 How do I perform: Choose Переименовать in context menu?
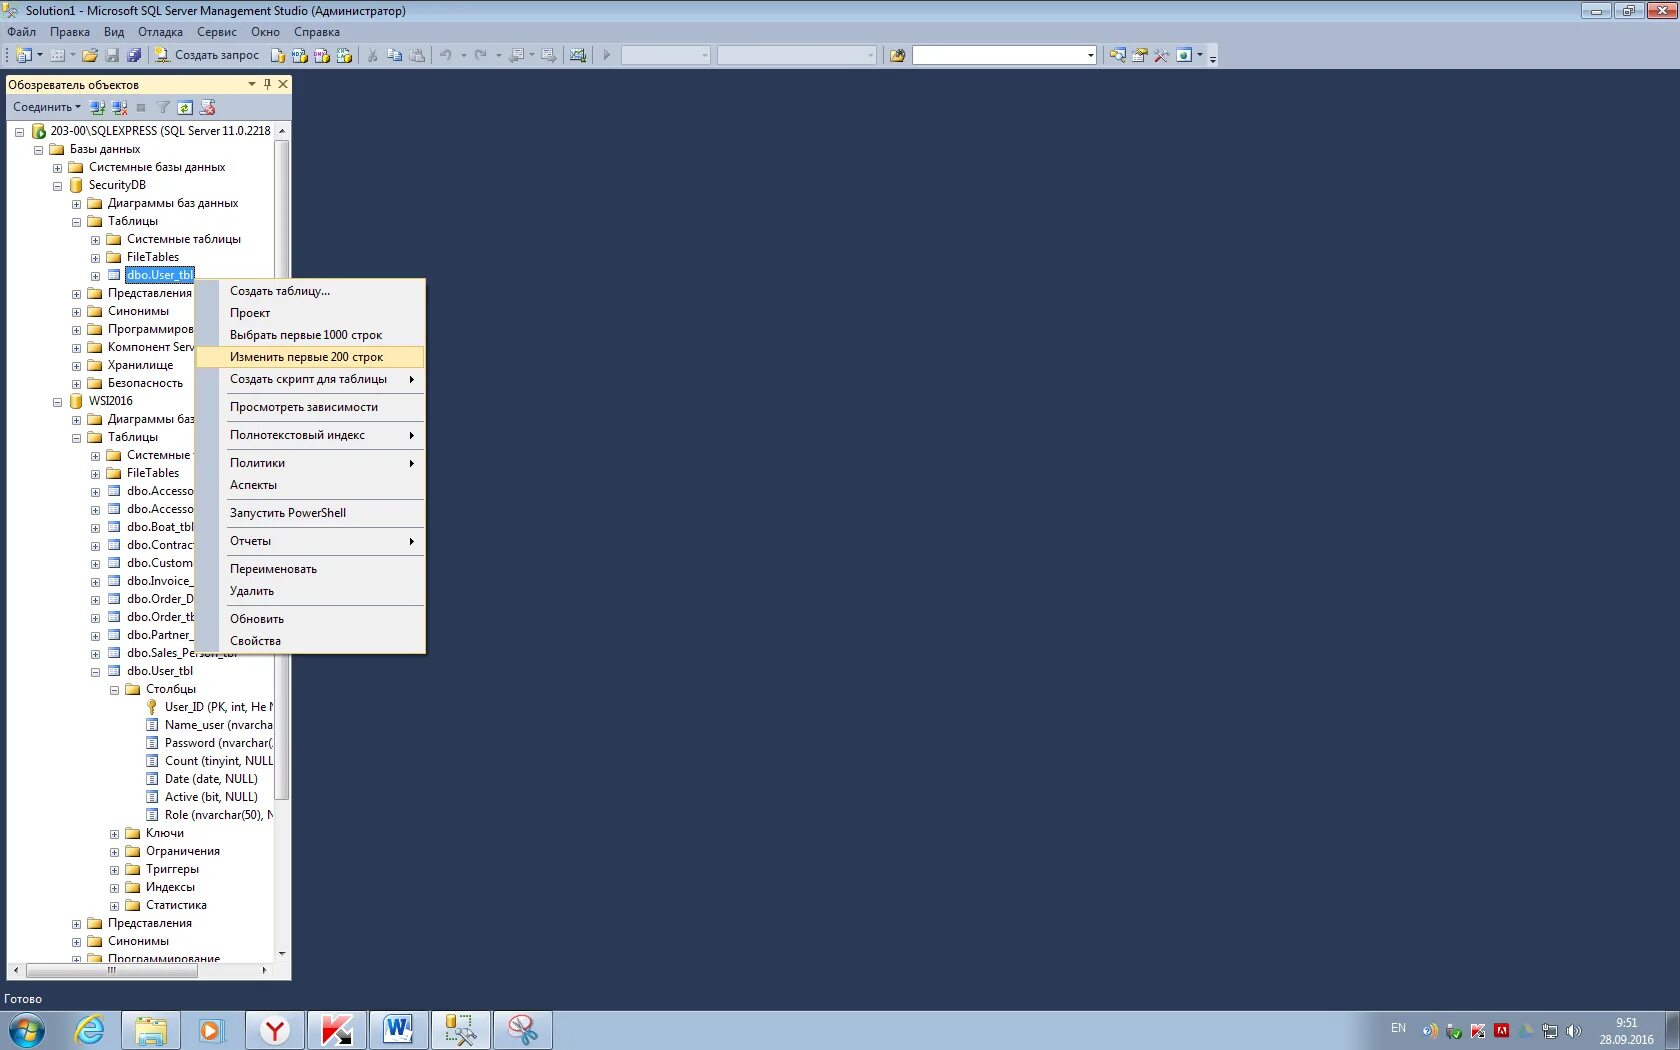[x=310, y=569]
